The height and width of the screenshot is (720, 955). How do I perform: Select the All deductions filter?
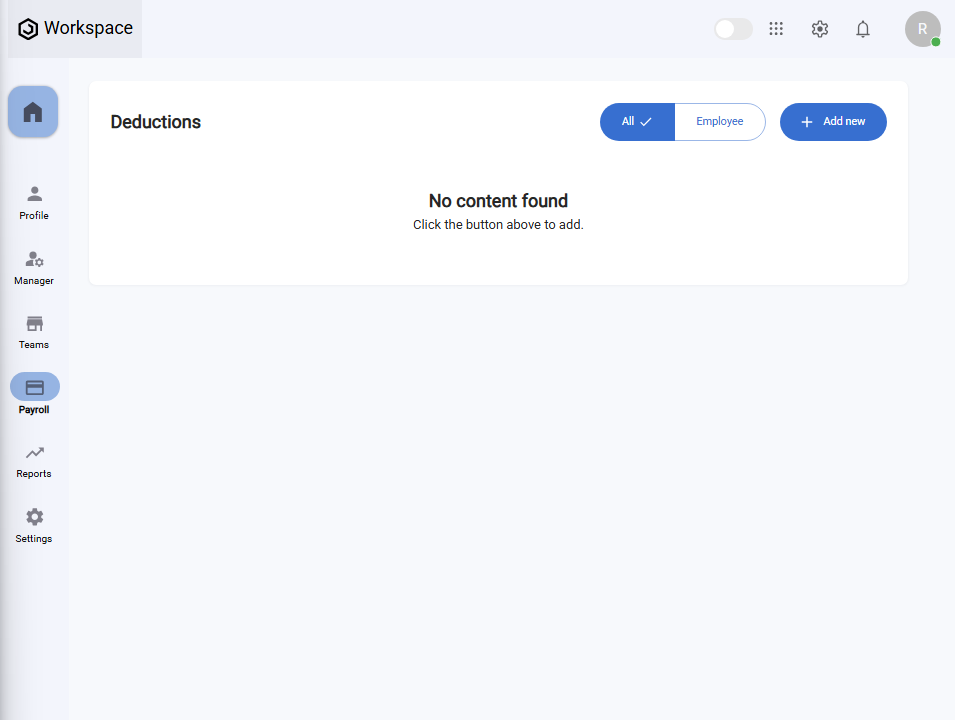[637, 122]
